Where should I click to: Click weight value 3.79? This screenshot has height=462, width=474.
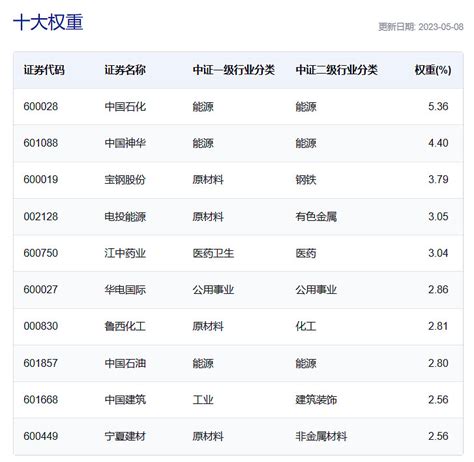[438, 180]
